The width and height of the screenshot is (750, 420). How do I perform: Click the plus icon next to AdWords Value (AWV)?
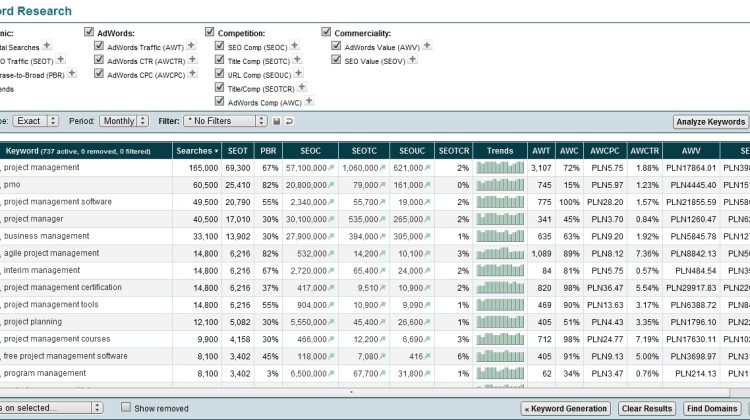point(427,45)
